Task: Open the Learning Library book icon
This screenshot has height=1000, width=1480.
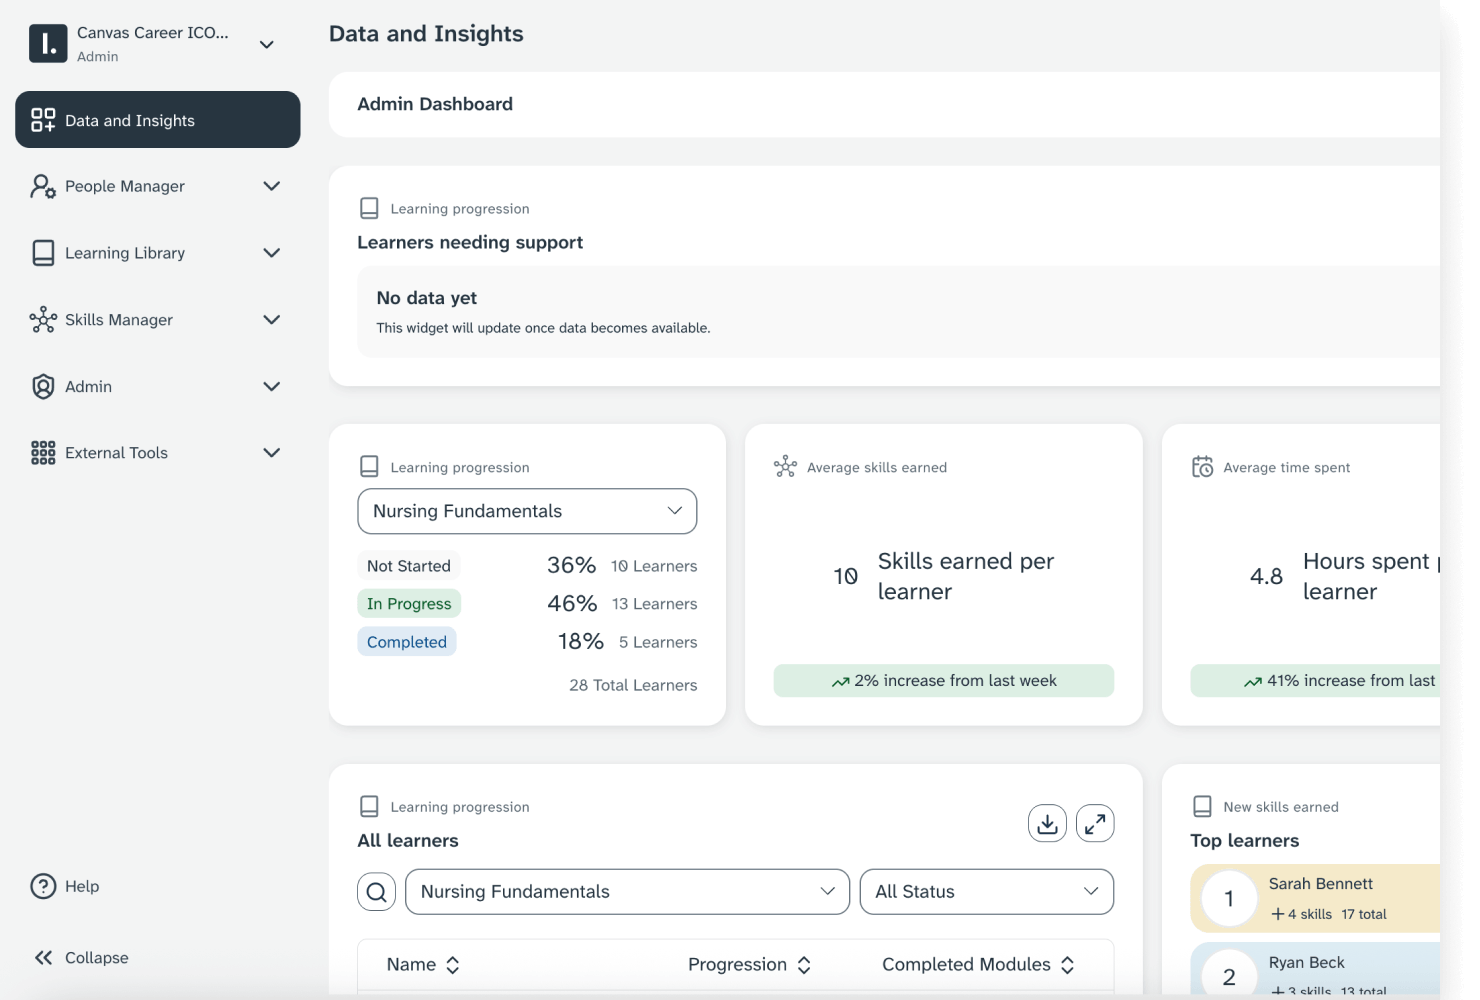Action: (x=42, y=252)
